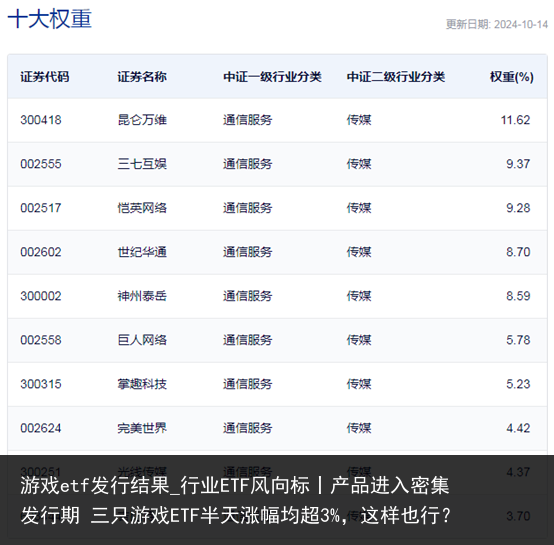Click the 十大权重 heading
The image size is (554, 545).
click(50, 19)
